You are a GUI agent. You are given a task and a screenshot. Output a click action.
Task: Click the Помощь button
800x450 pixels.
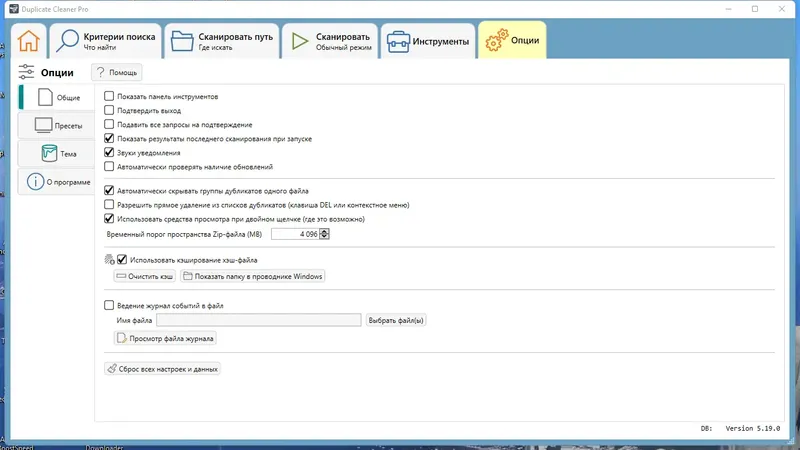tap(117, 72)
